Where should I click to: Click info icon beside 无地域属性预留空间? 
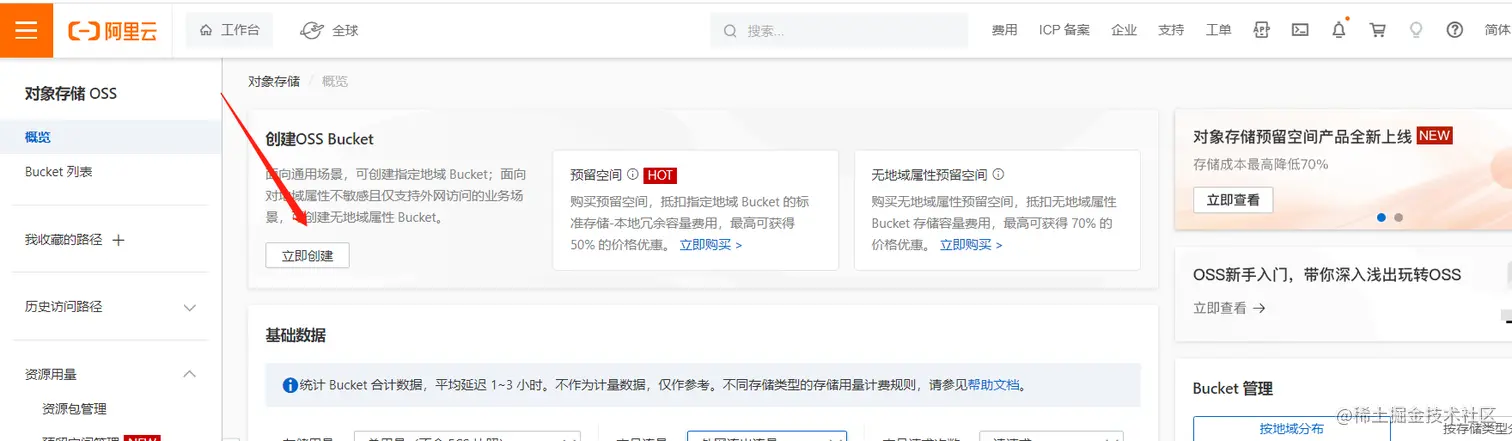click(998, 174)
